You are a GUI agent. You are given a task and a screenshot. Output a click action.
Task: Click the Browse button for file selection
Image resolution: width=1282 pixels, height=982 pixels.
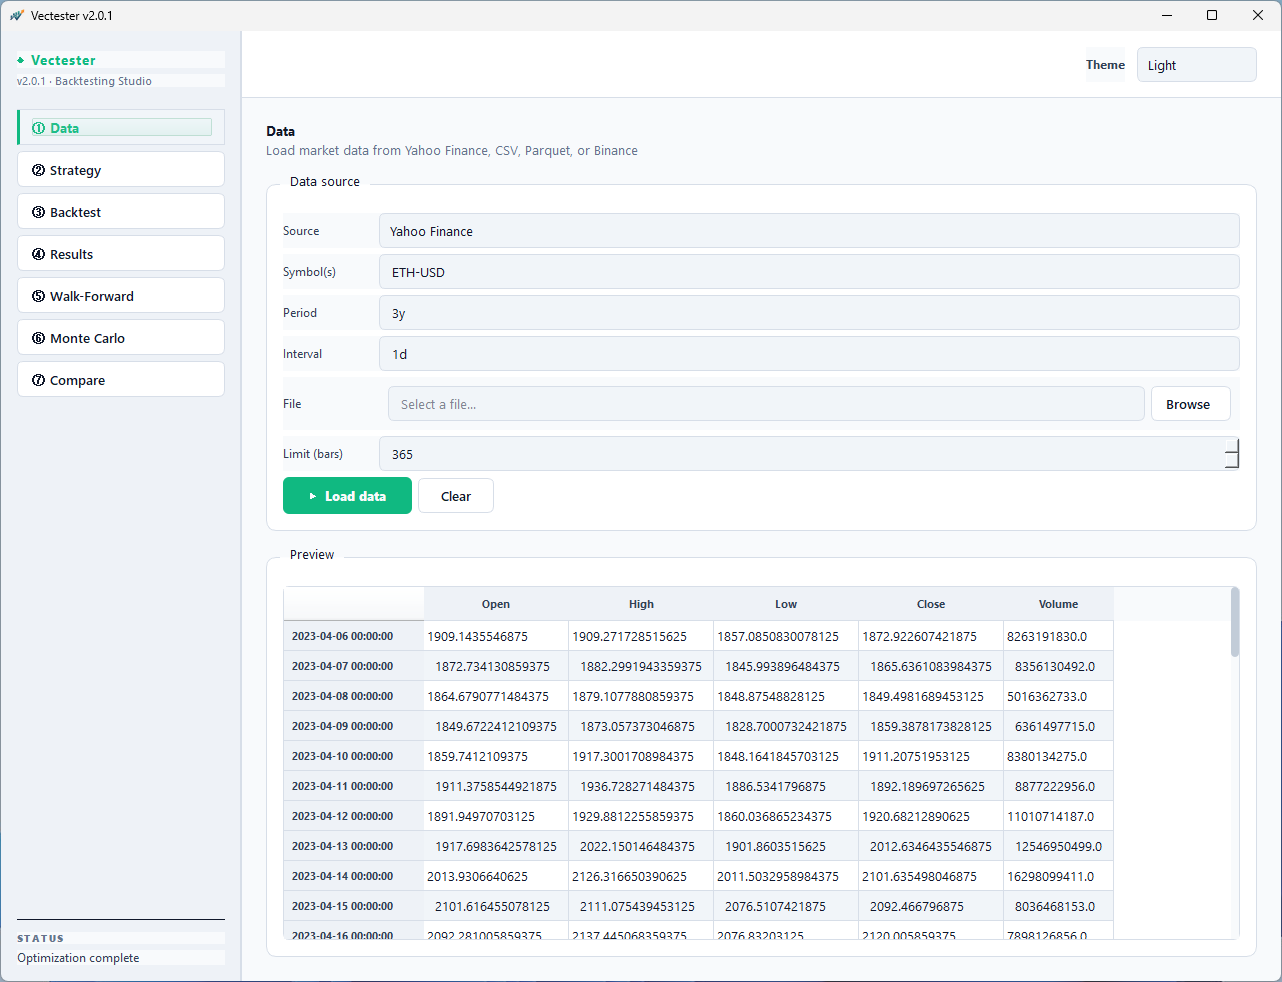(x=1190, y=403)
